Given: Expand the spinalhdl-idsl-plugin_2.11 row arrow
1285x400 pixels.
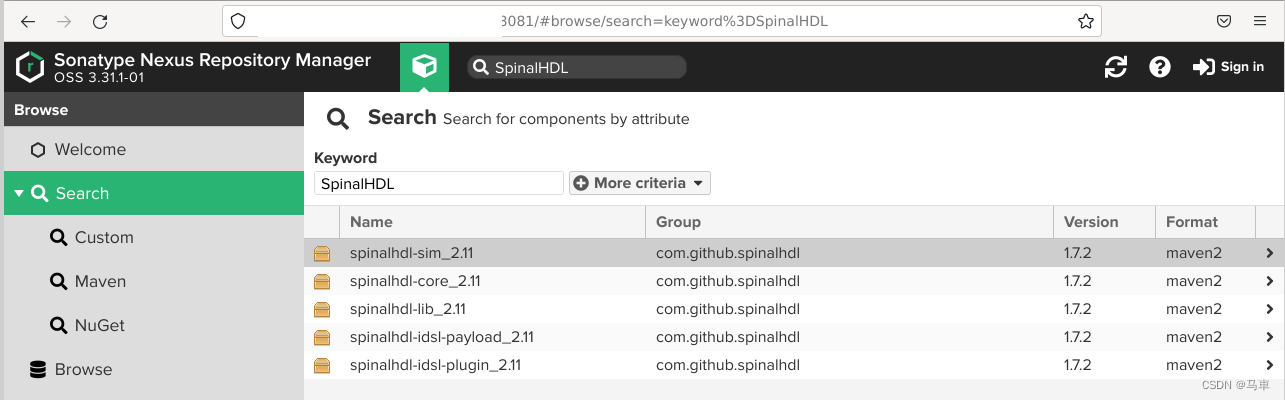Looking at the screenshot, I should pos(1270,365).
